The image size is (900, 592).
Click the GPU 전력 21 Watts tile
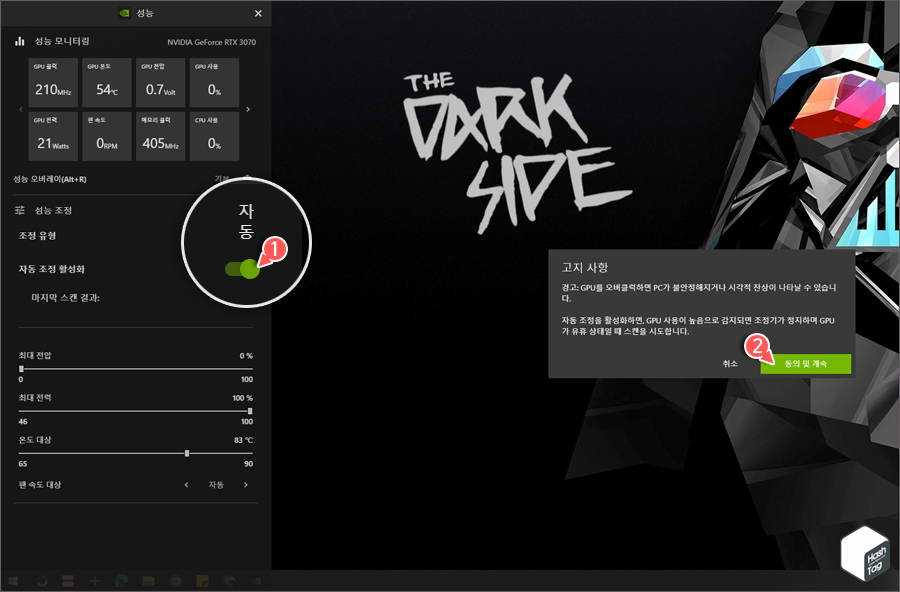pyautogui.click(x=53, y=136)
